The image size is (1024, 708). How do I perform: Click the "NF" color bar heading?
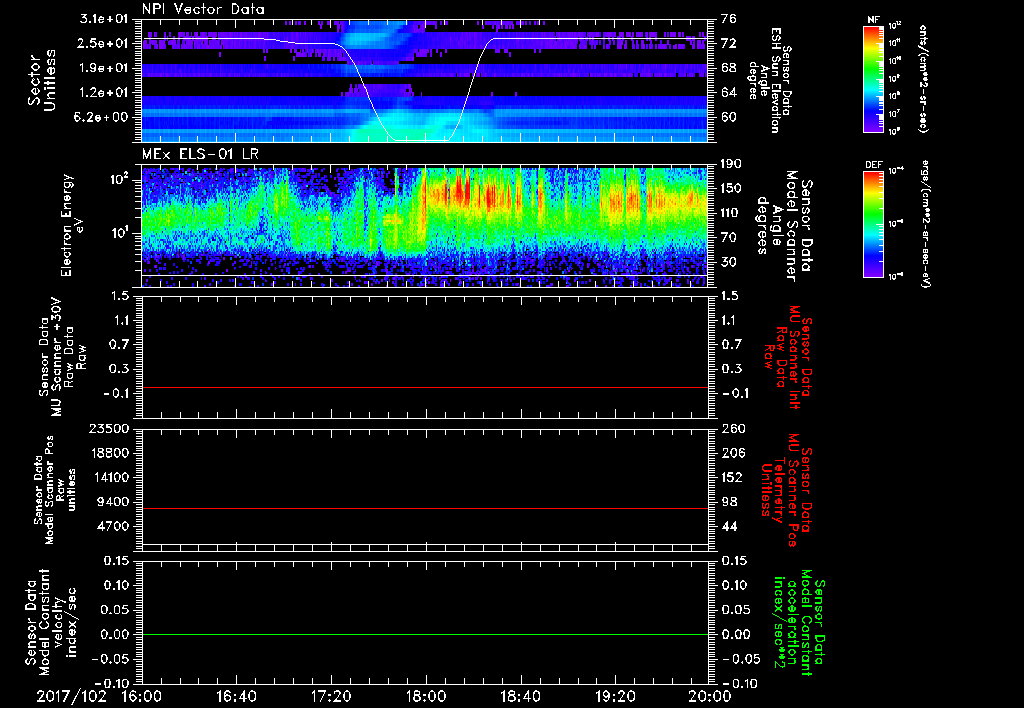[873, 20]
